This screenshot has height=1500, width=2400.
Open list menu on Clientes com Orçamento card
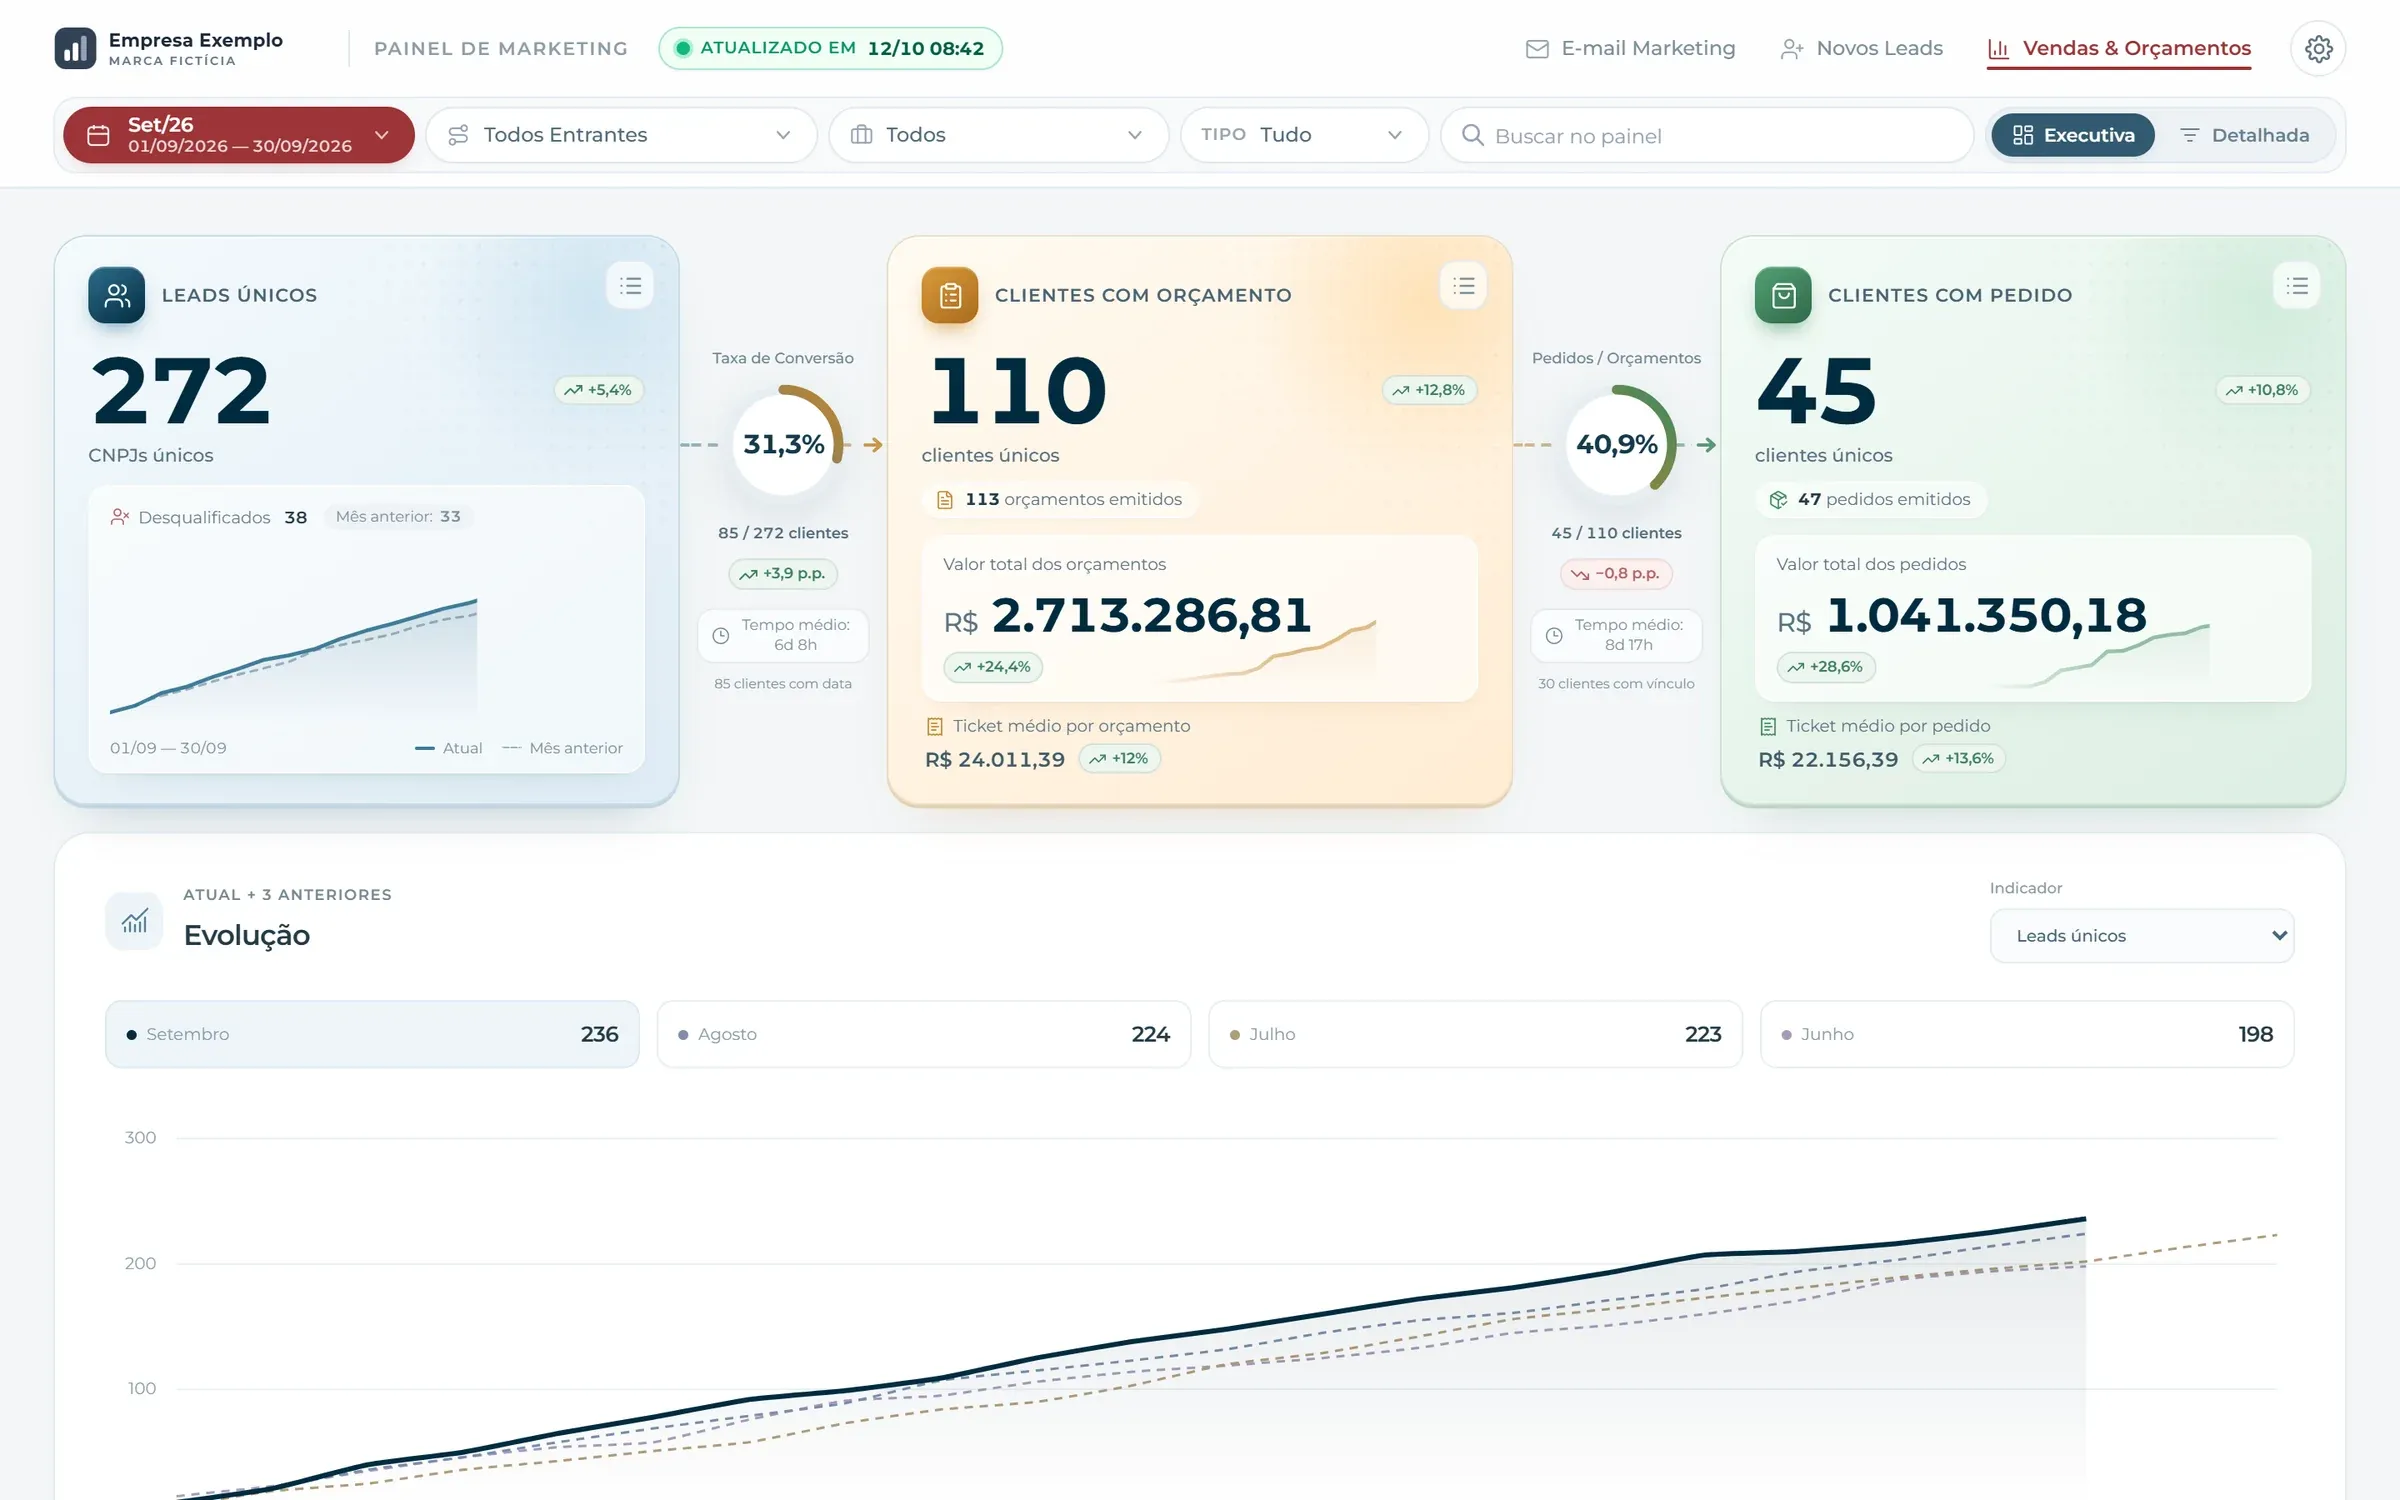(1464, 286)
